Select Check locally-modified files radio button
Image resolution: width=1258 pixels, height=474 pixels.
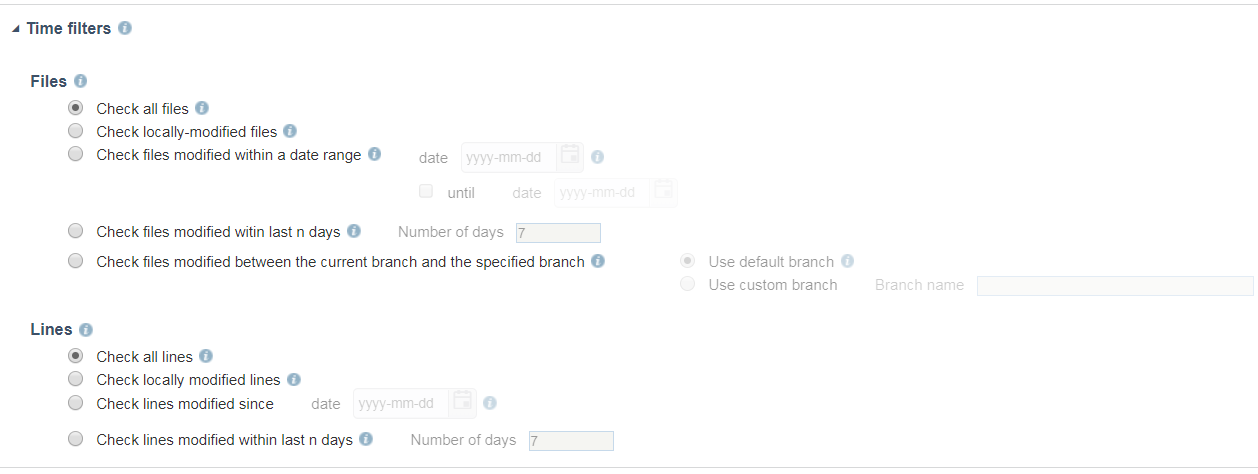[x=75, y=131]
